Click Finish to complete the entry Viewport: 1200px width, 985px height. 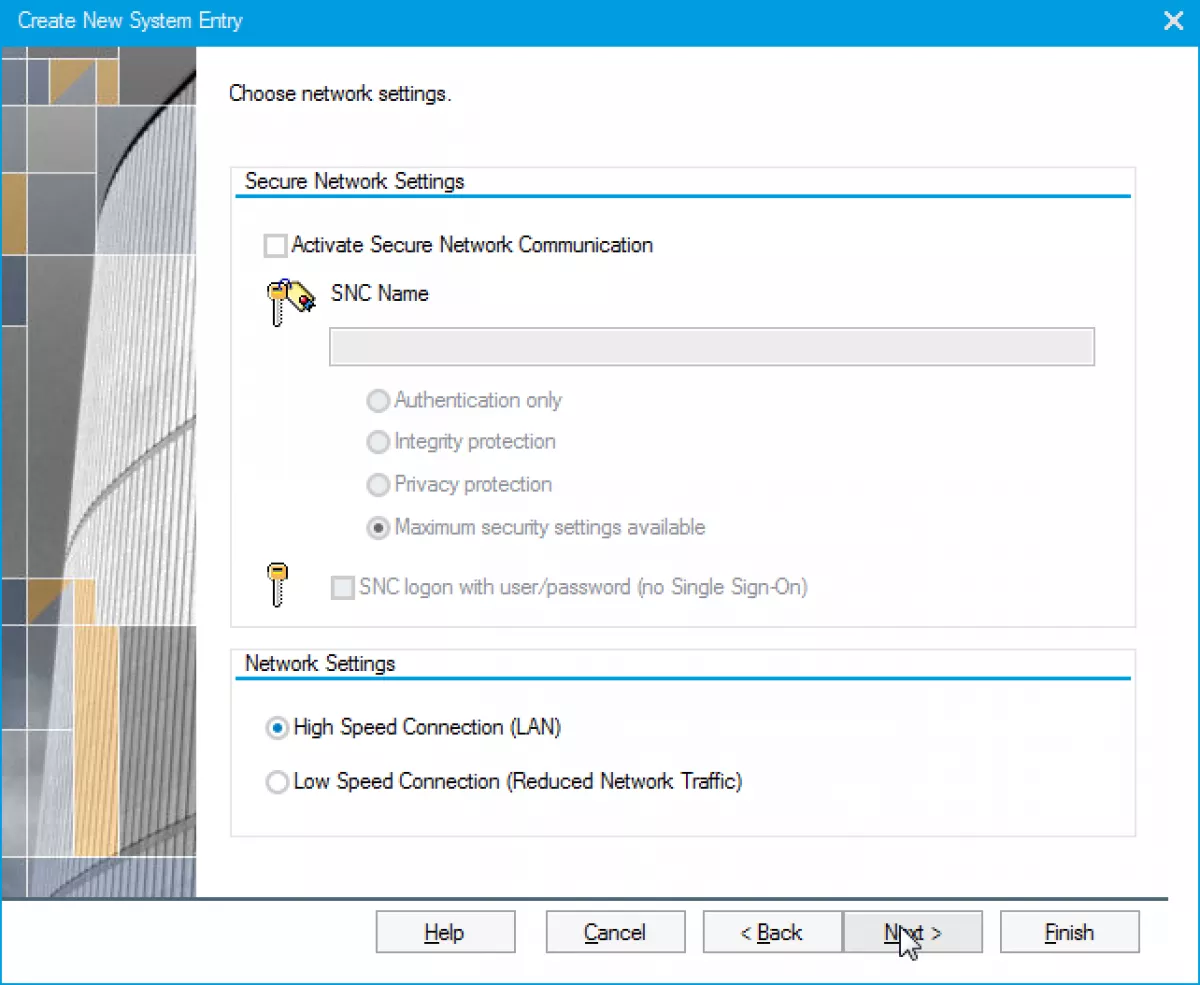coord(1069,932)
